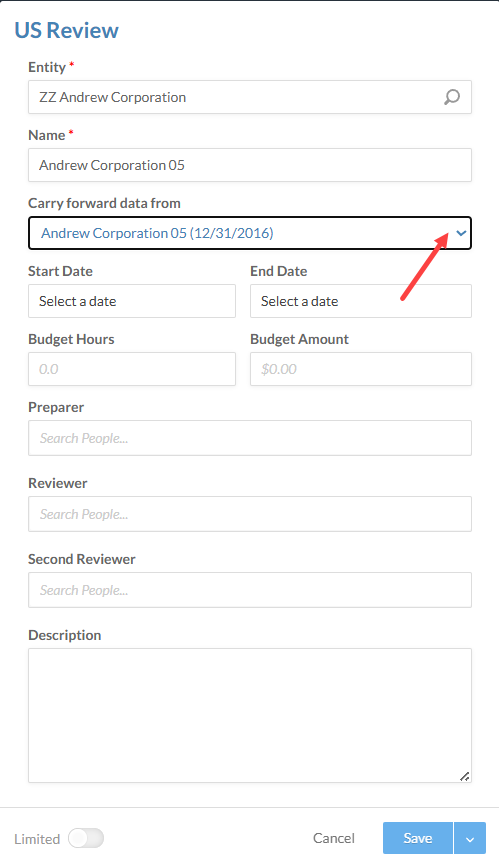The height and width of the screenshot is (864, 499).
Task: Click the Budget Hours input field
Action: click(132, 369)
